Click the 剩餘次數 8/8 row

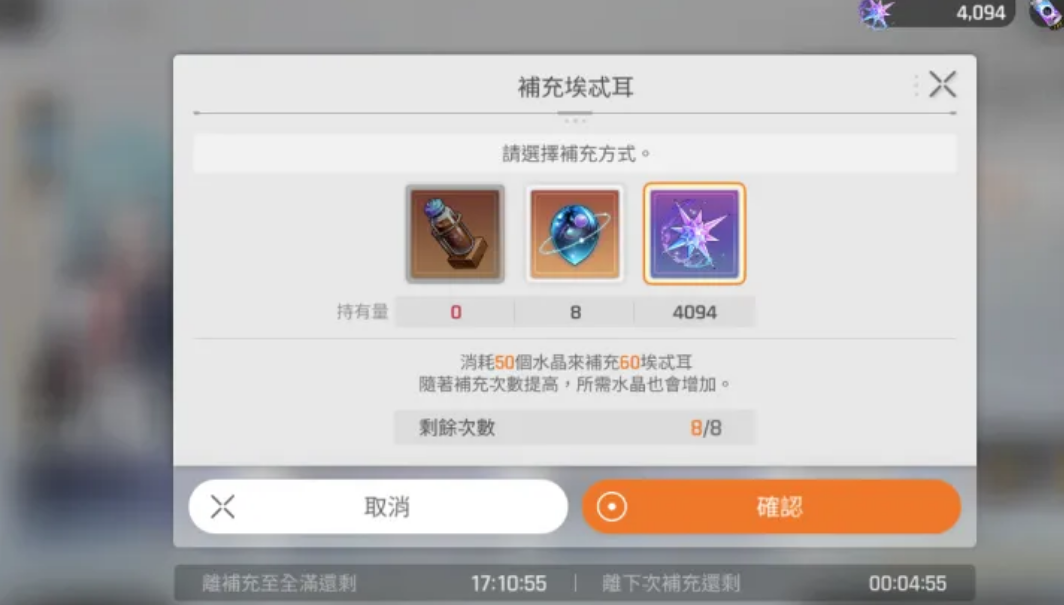[574, 428]
